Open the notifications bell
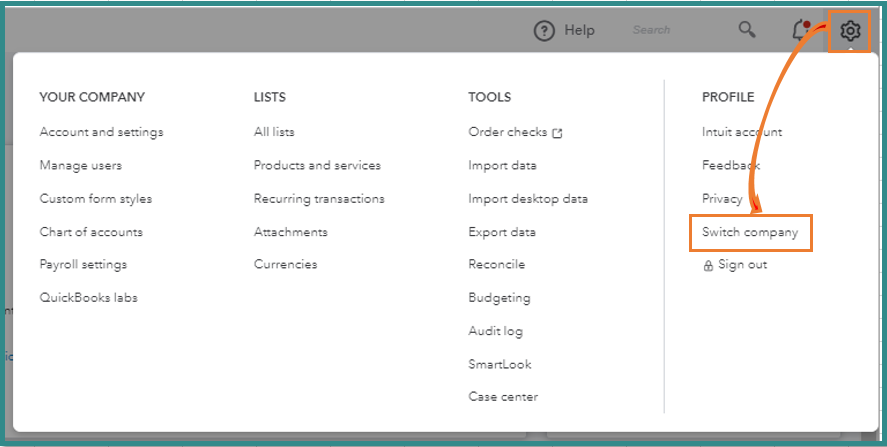The width and height of the screenshot is (887, 447). coord(800,30)
